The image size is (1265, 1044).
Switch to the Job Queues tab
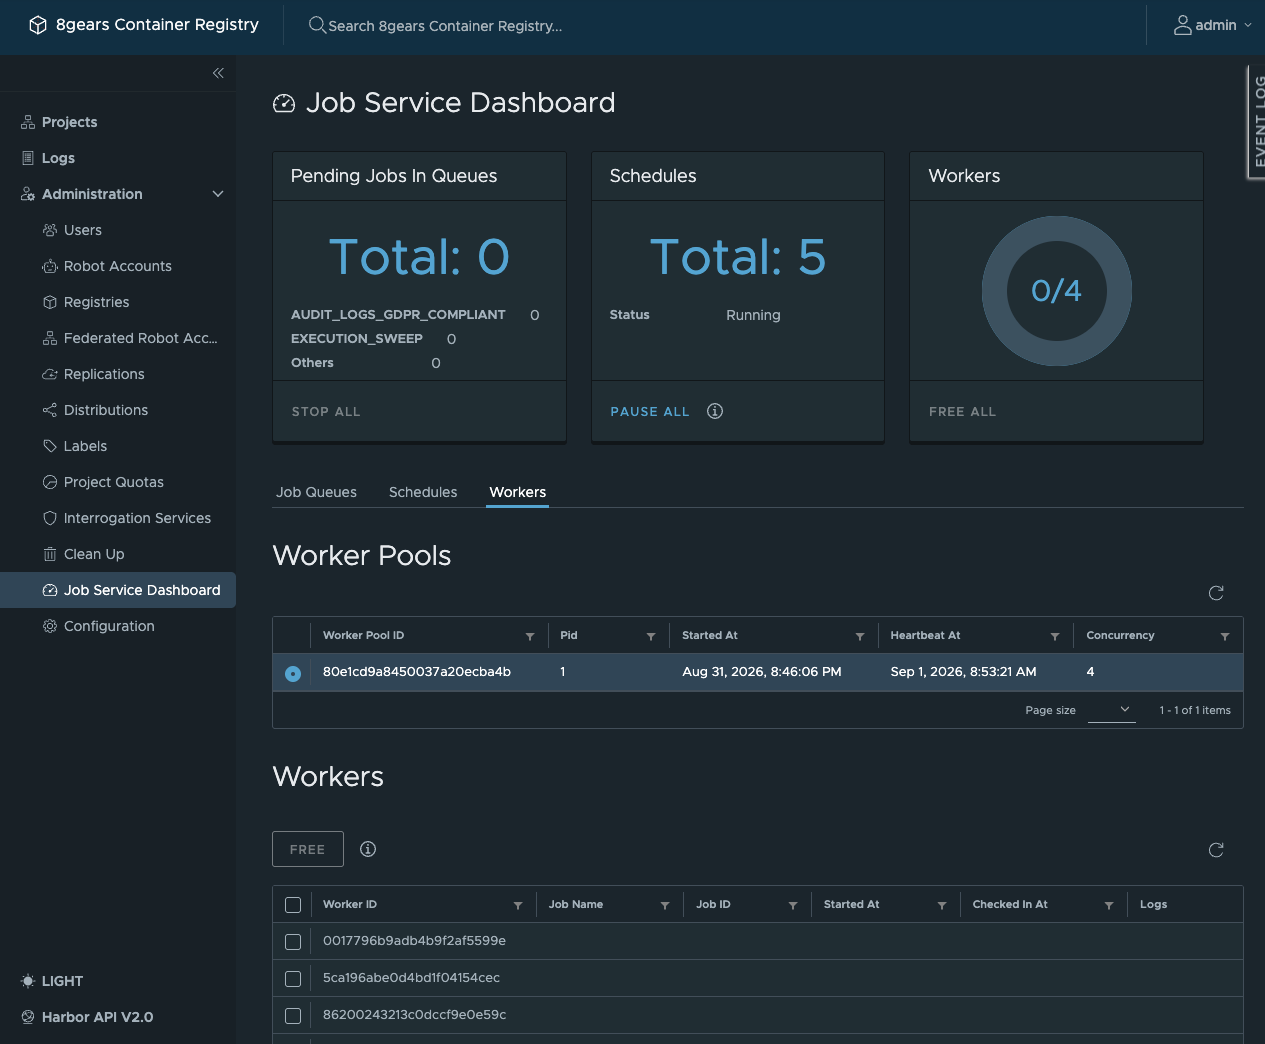coord(316,492)
